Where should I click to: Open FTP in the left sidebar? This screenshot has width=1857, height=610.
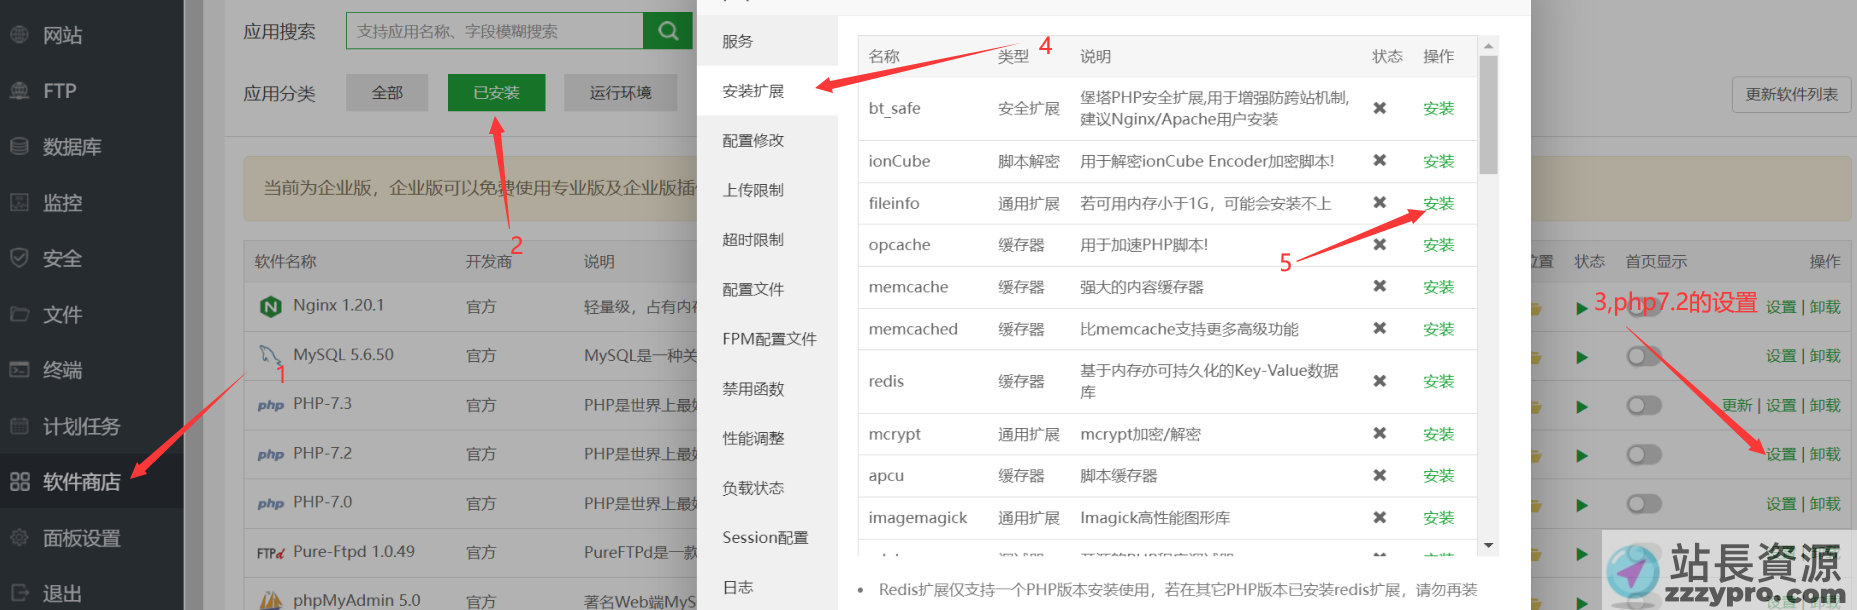click(59, 91)
